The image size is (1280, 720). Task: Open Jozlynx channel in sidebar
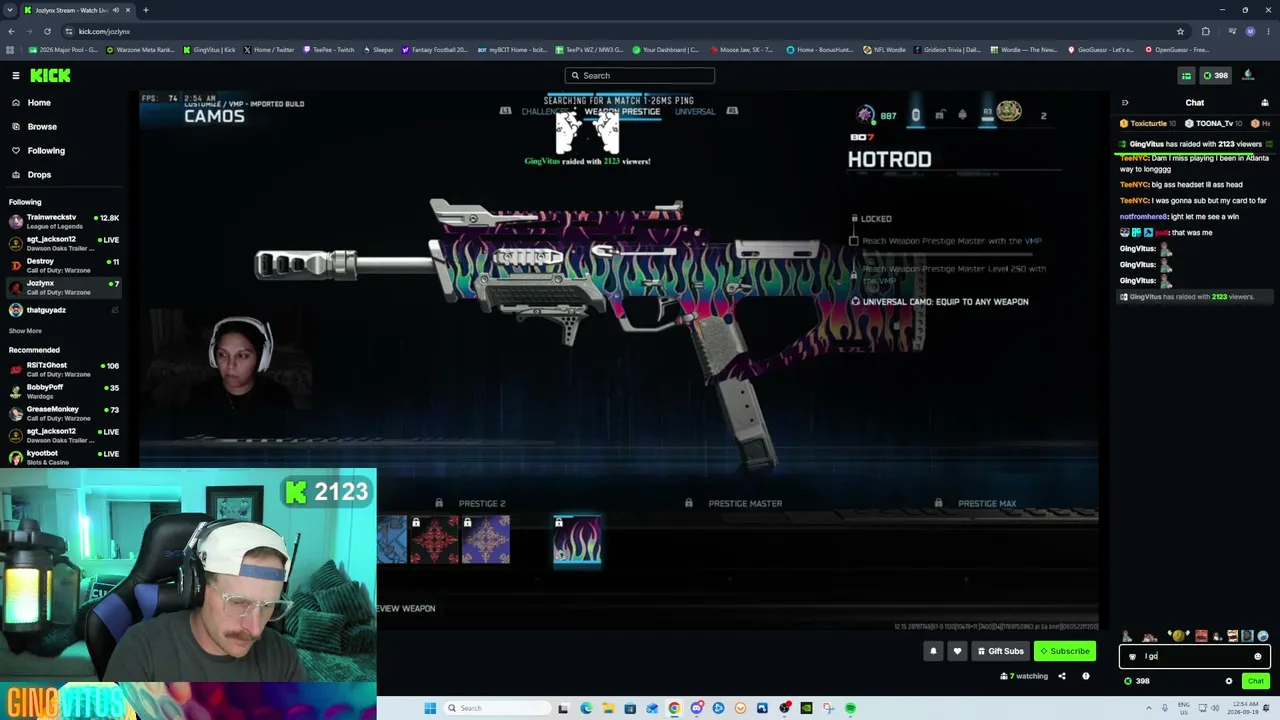[x=62, y=287]
